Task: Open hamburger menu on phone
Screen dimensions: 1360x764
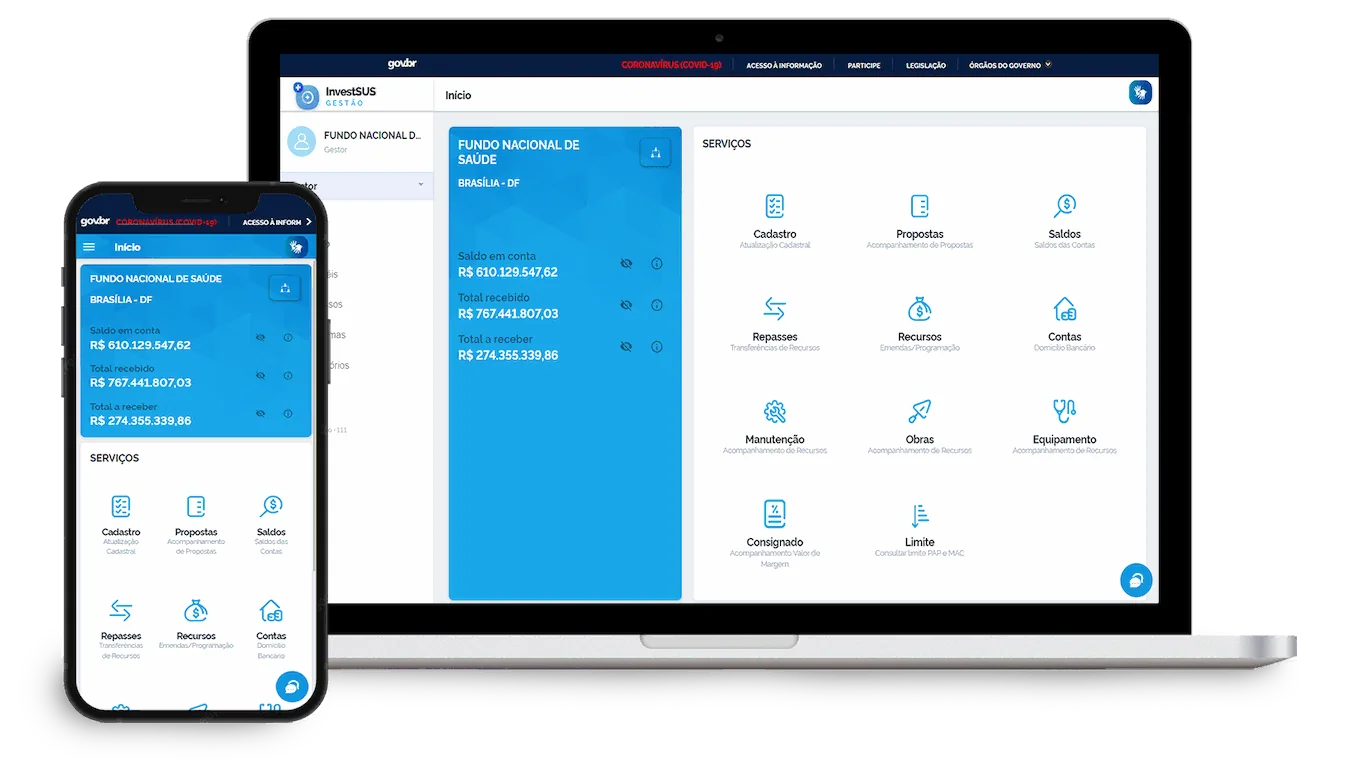Action: click(89, 247)
